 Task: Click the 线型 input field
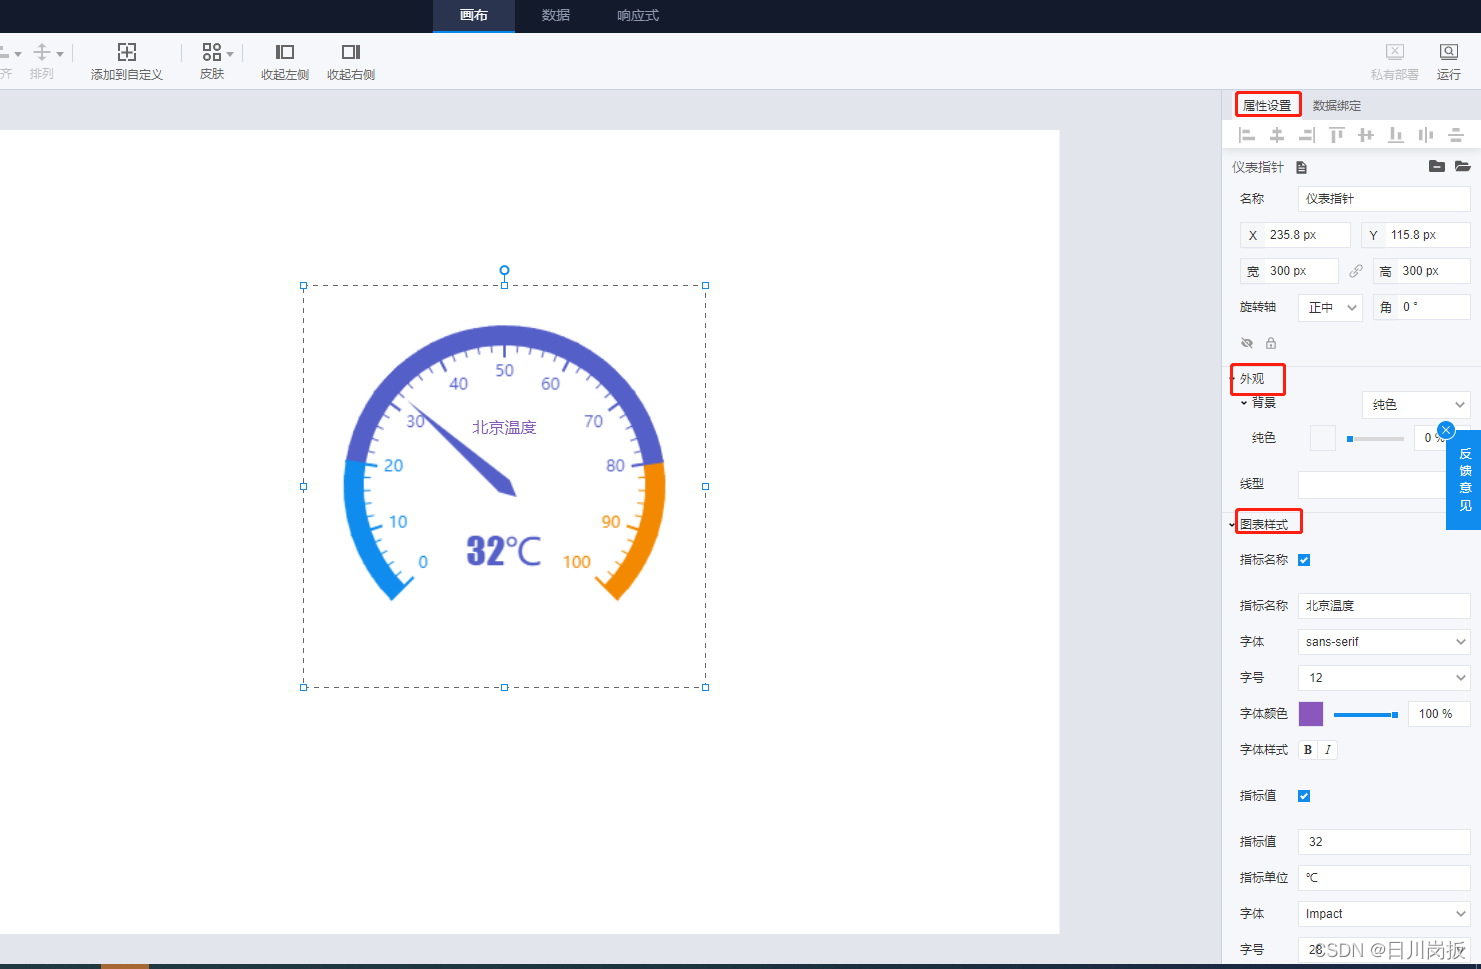tap(1372, 485)
